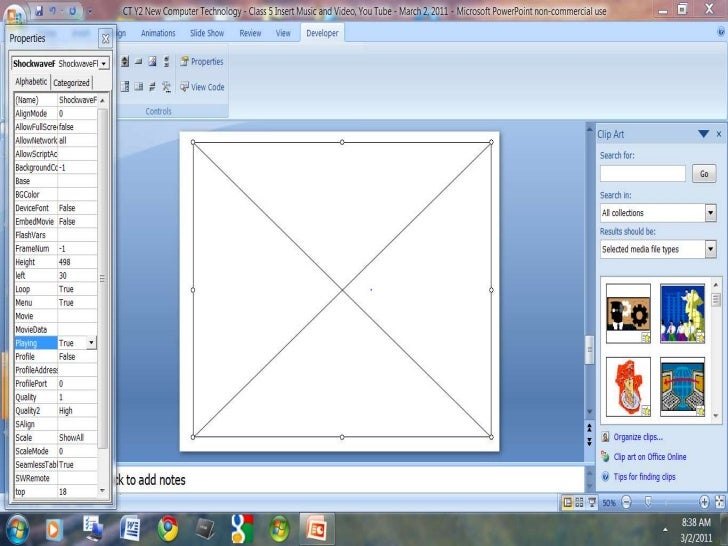Expand the 'Selected media file types' dropdown
The width and height of the screenshot is (728, 546).
tap(710, 249)
